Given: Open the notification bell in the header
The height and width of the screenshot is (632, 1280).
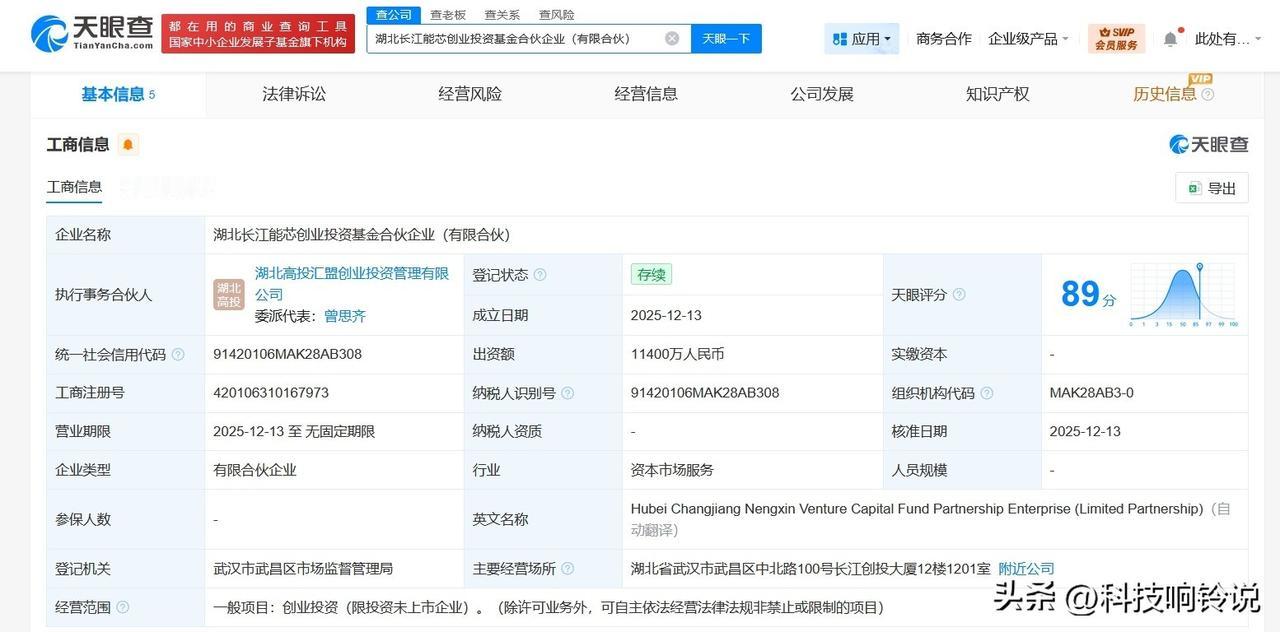Looking at the screenshot, I should point(1170,39).
